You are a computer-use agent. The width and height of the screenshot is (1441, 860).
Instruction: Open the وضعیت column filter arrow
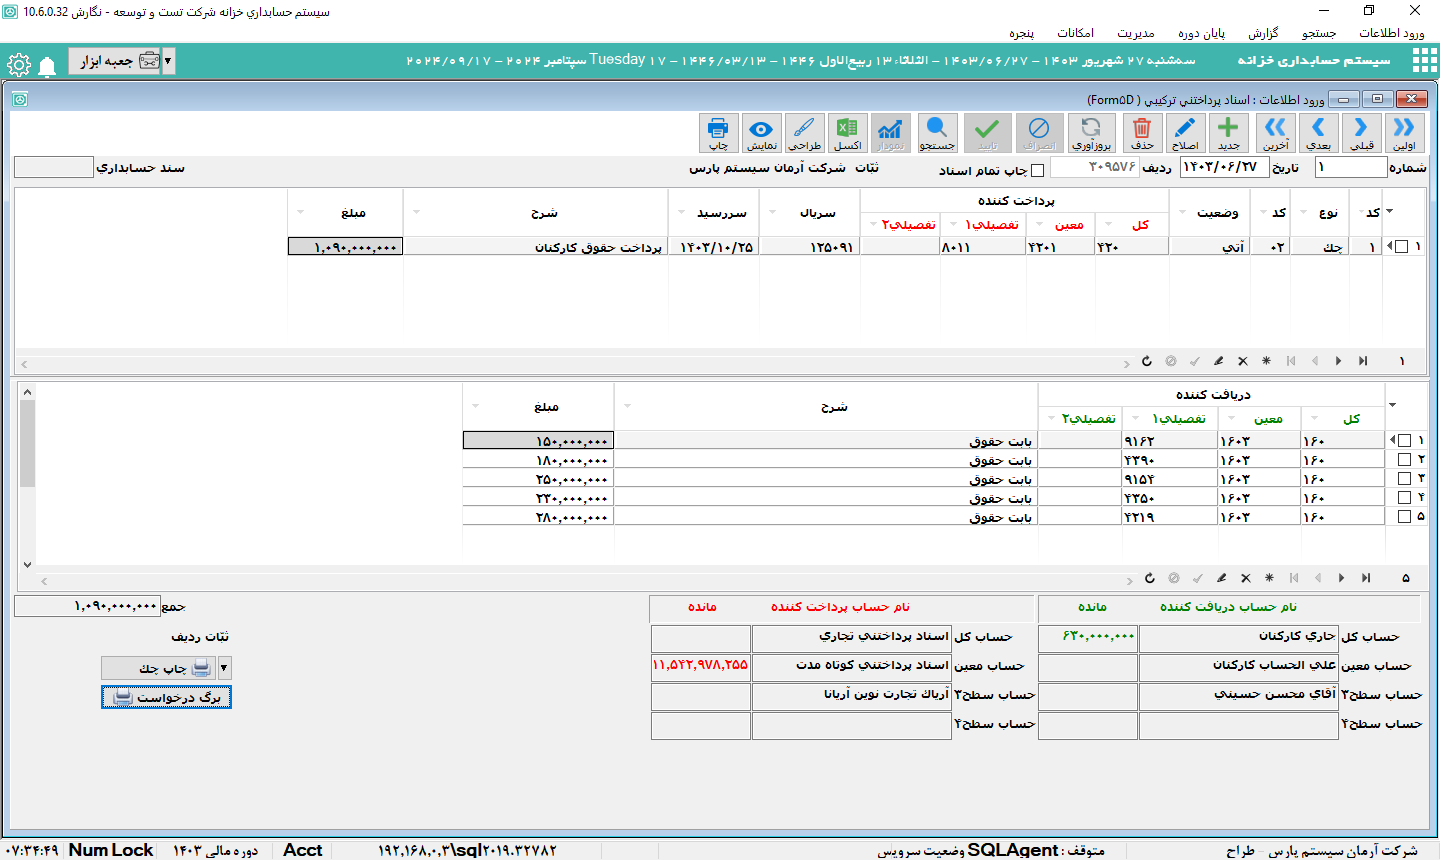1183,212
